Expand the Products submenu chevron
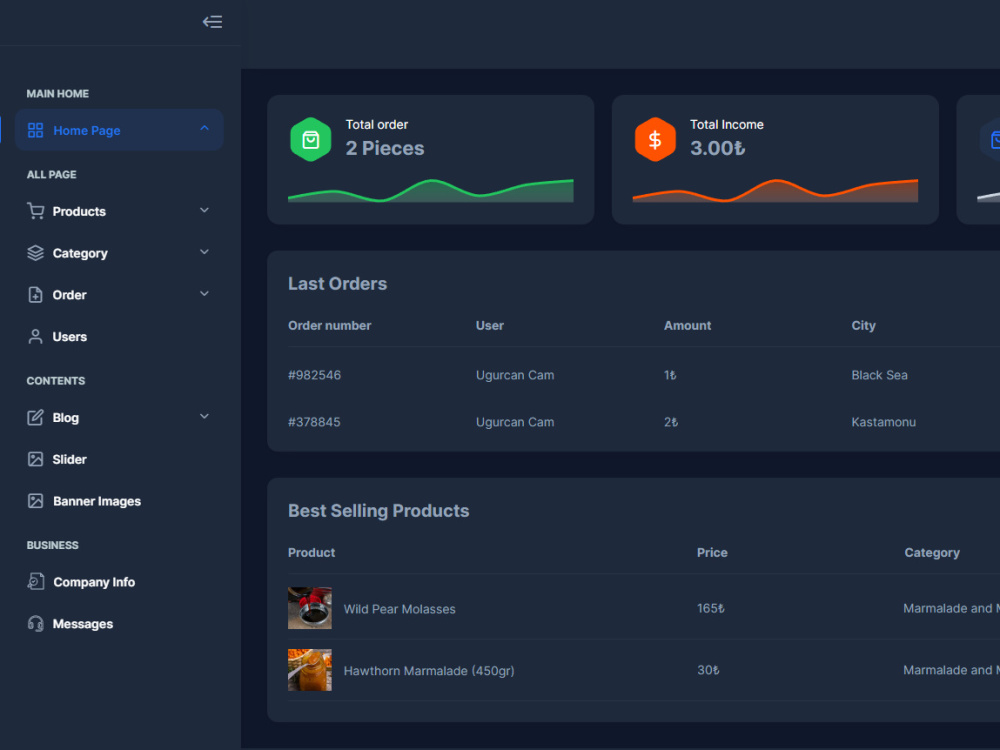 tap(204, 210)
